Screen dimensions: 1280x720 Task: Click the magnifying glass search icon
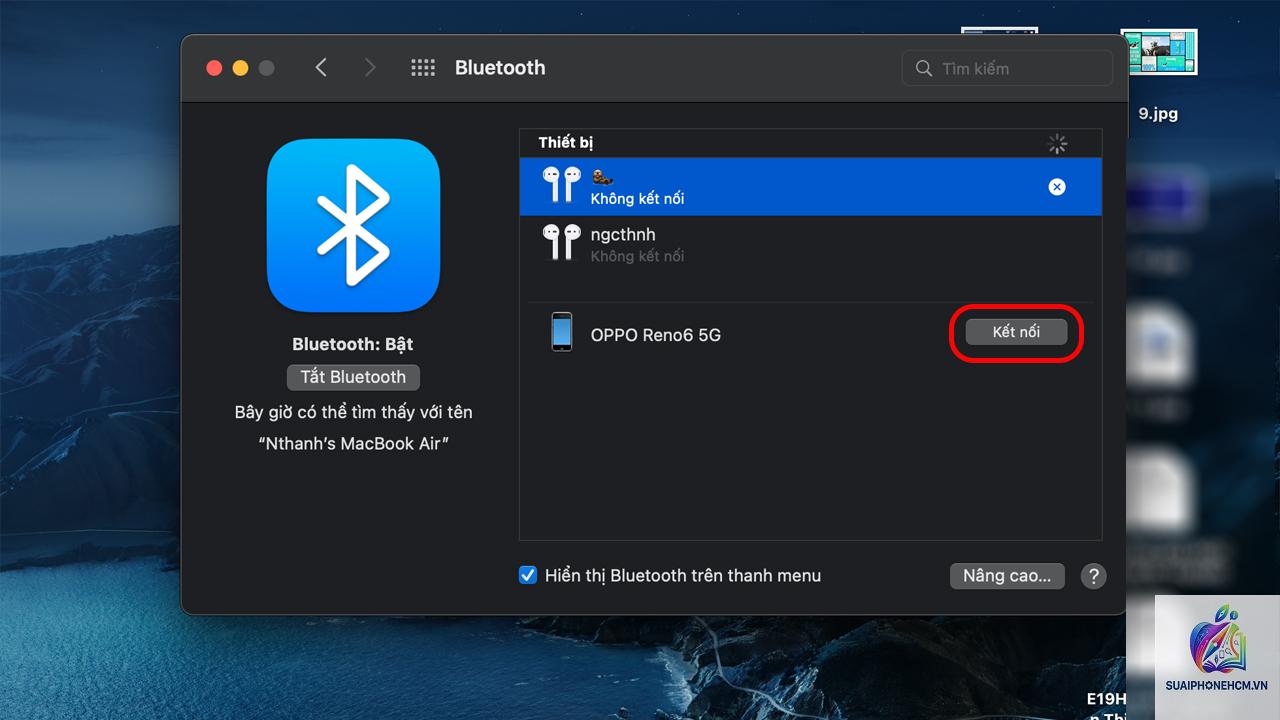pos(924,68)
